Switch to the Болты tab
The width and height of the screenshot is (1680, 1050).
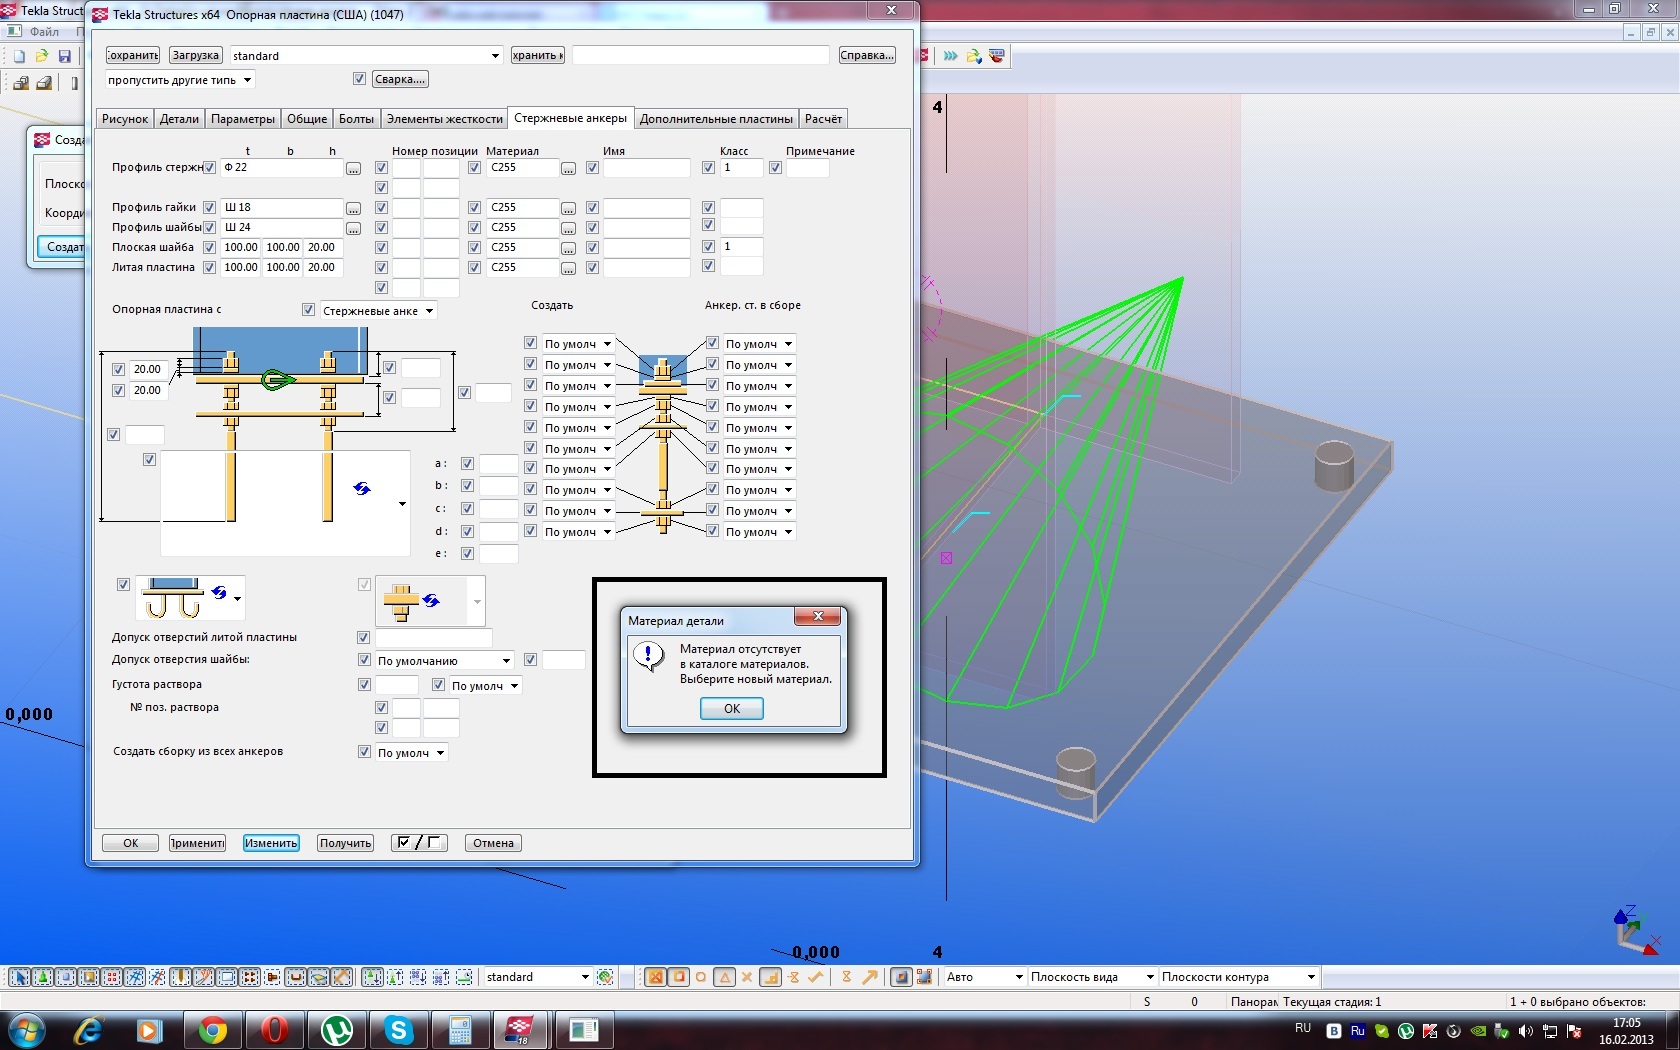[x=356, y=119]
